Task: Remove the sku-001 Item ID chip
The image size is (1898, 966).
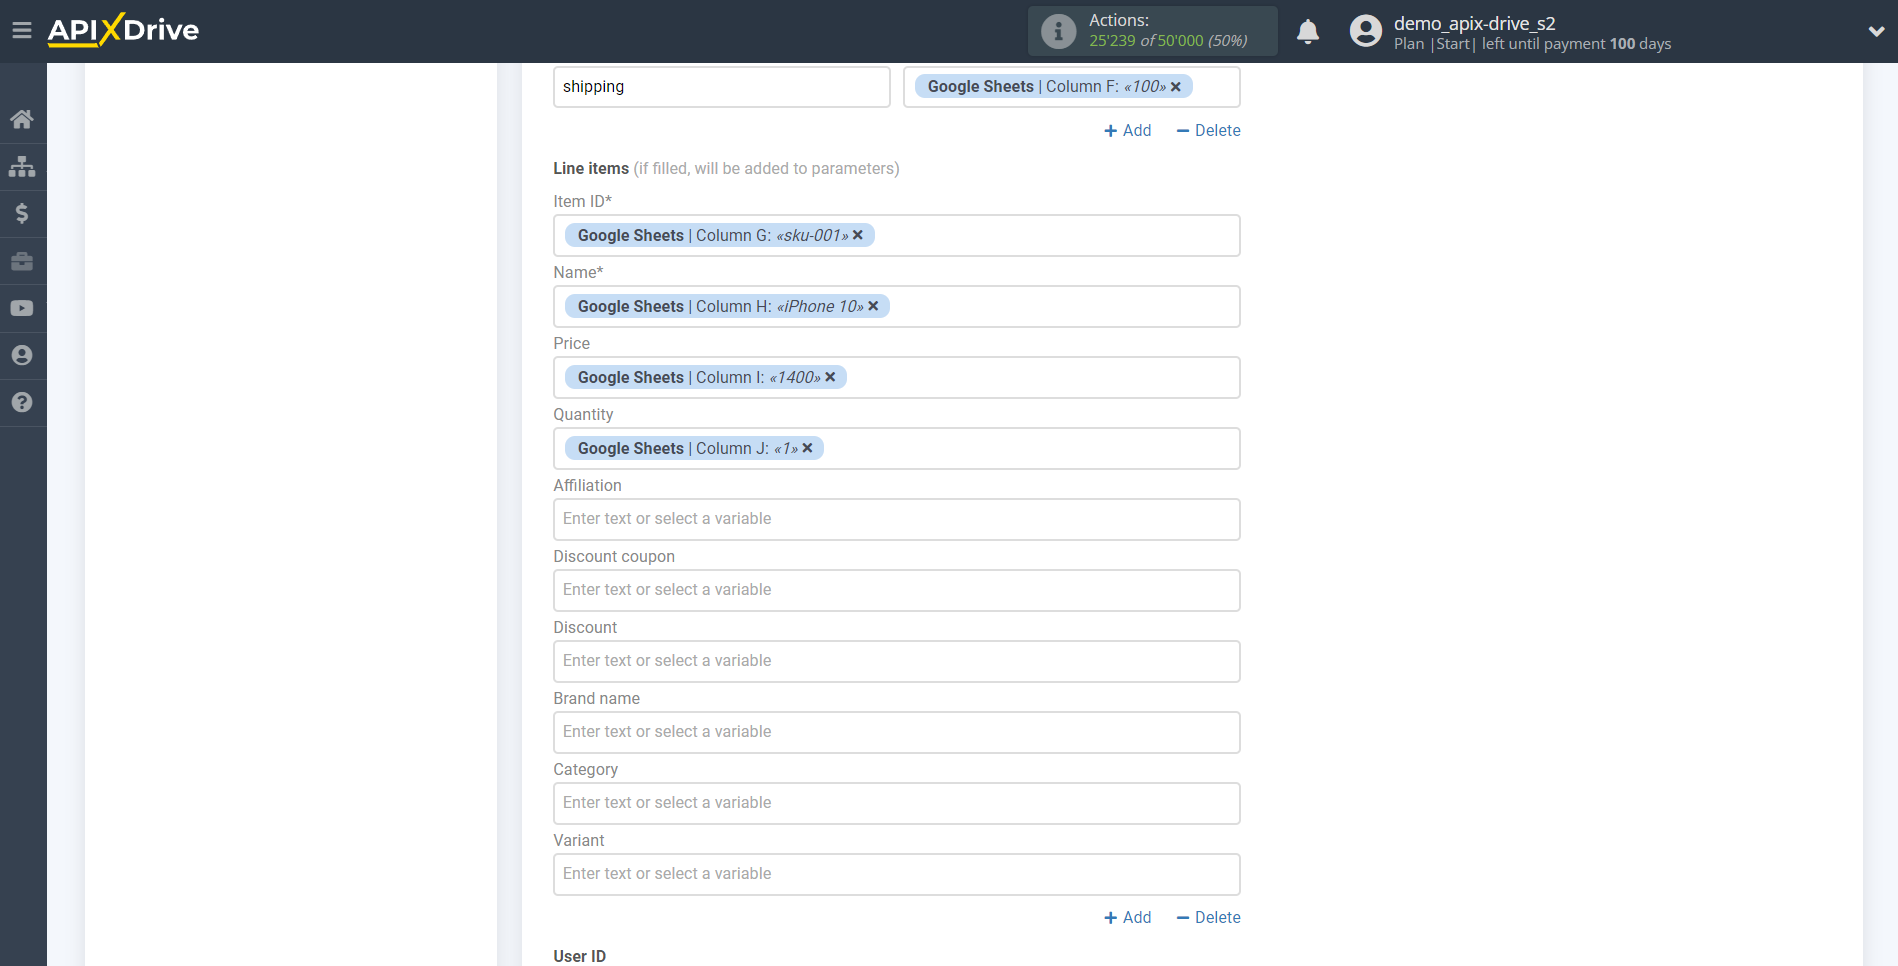Action: (x=857, y=235)
